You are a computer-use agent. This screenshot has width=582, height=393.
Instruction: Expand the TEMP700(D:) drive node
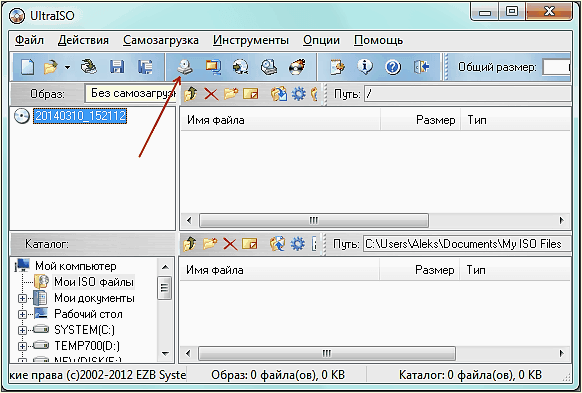pyautogui.click(x=23, y=346)
